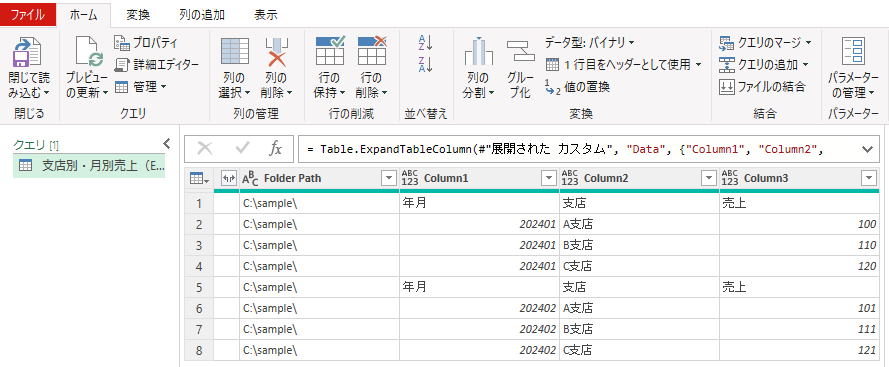Click the 202401 cell in row 2
Screen dimensions: 889x367
pyautogui.click(x=479, y=224)
